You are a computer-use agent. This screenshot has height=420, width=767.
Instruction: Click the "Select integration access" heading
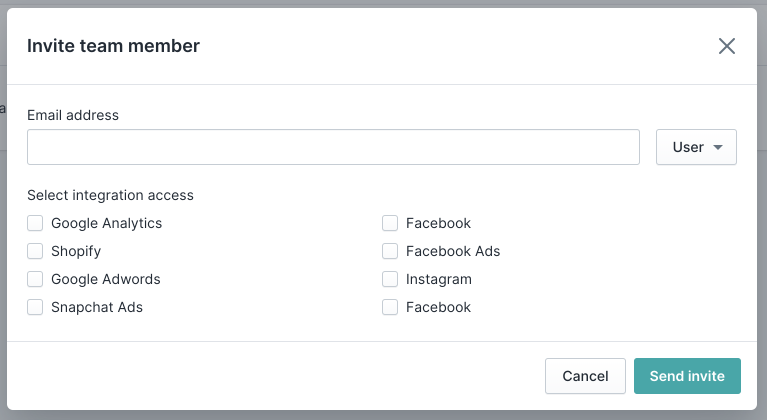[110, 195]
